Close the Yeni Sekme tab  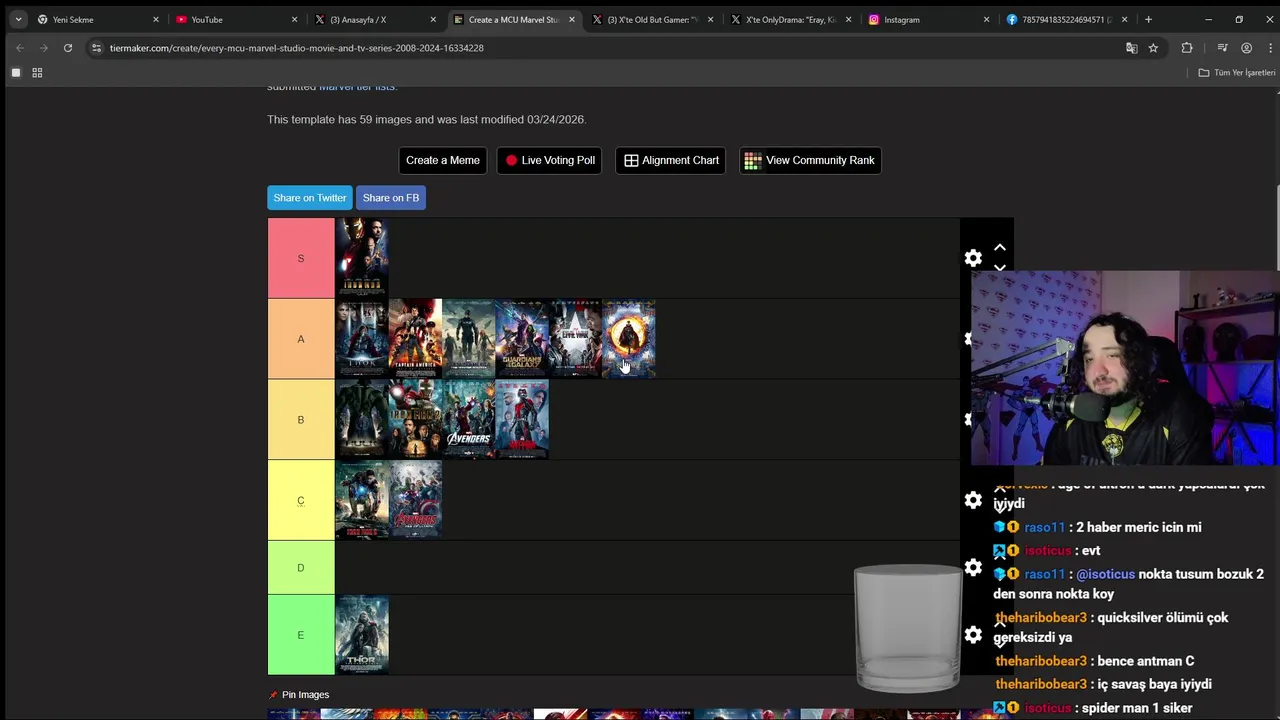[156, 19]
